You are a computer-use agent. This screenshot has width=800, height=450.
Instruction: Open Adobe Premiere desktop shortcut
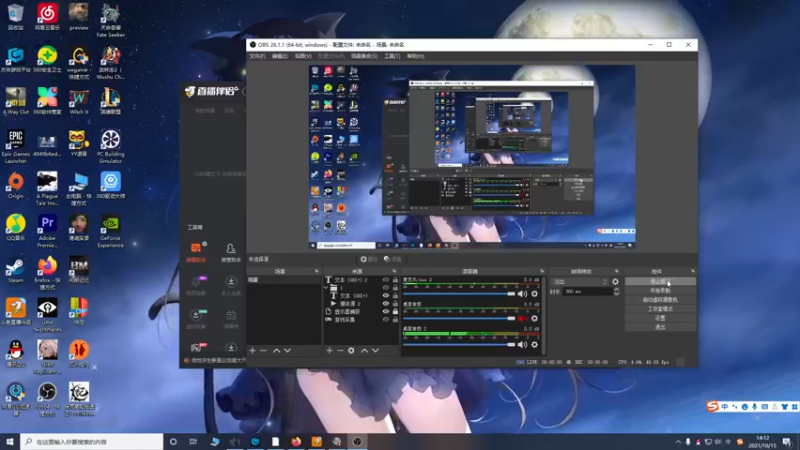(47, 231)
